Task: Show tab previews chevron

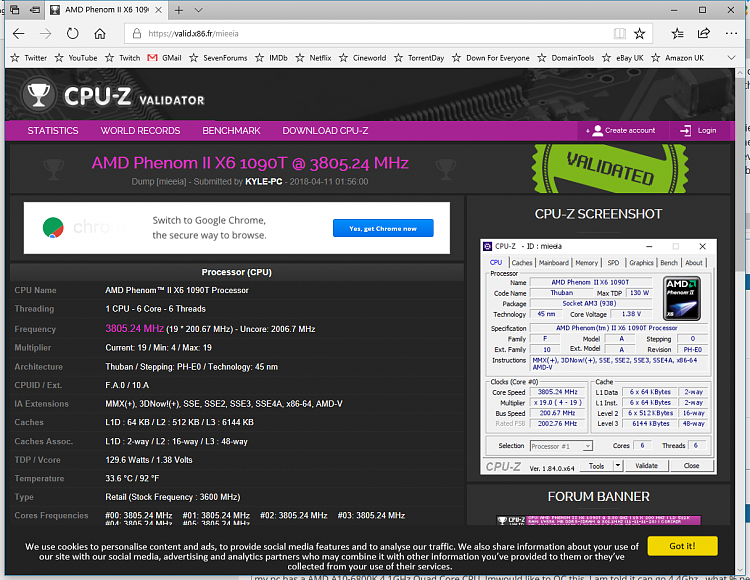Action: 199,10
